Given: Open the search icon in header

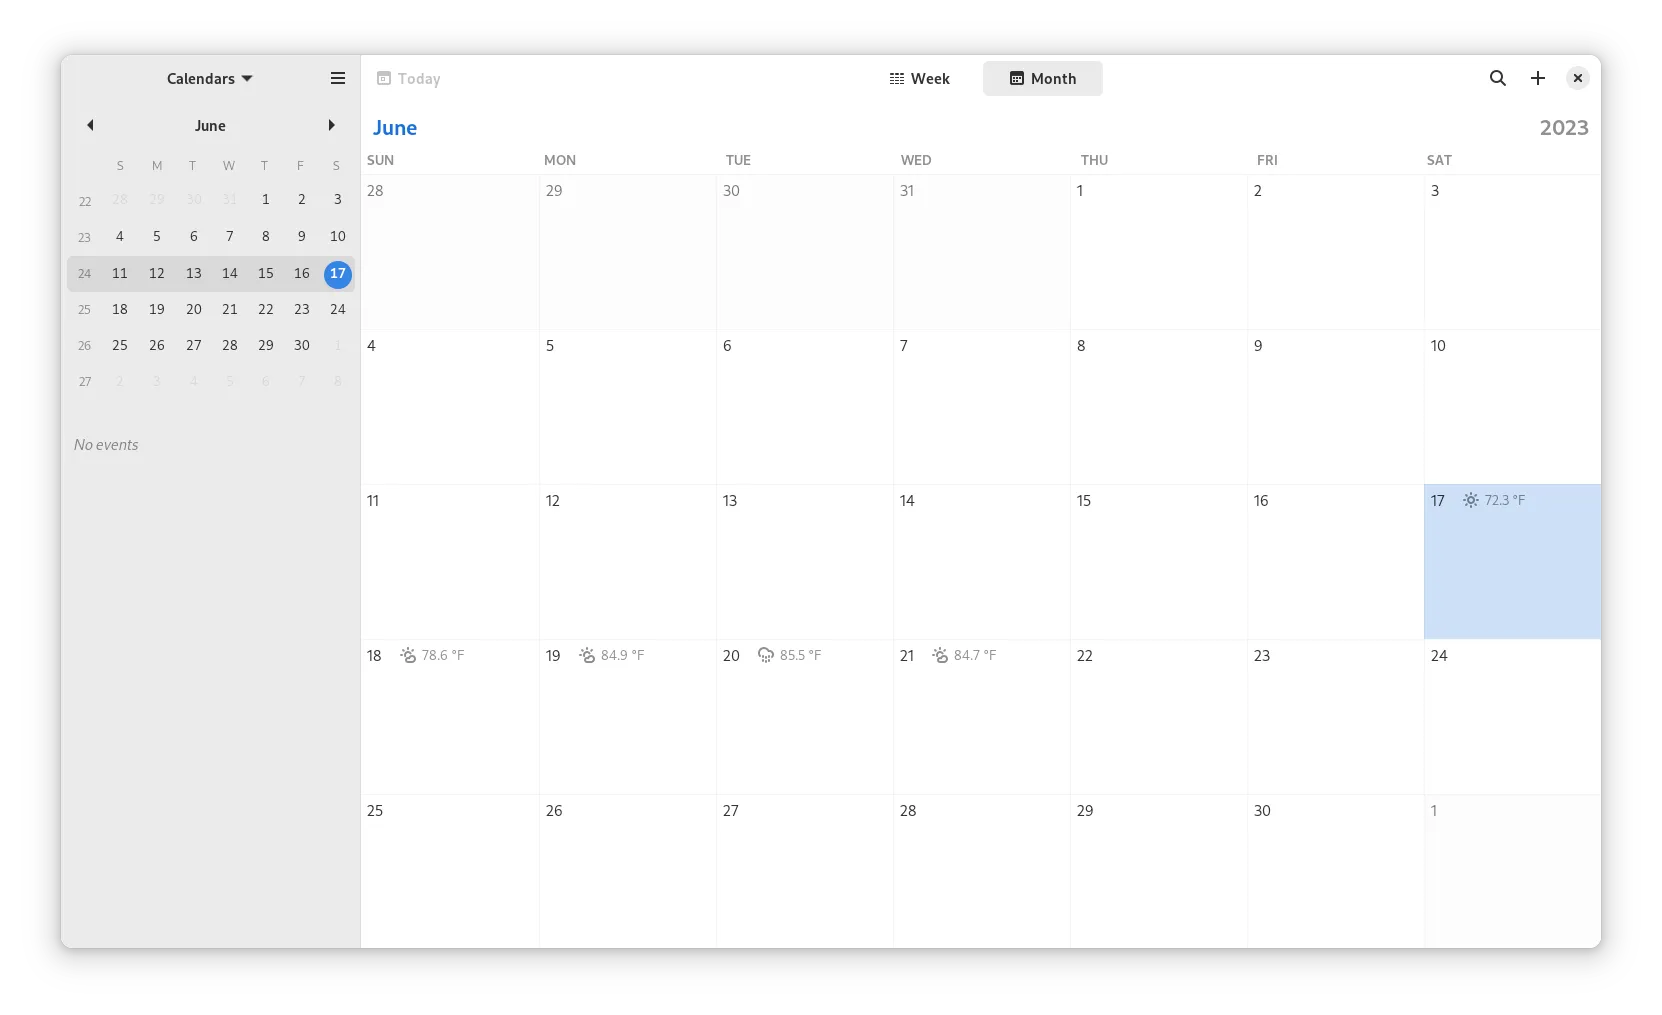Looking at the screenshot, I should click(x=1497, y=78).
